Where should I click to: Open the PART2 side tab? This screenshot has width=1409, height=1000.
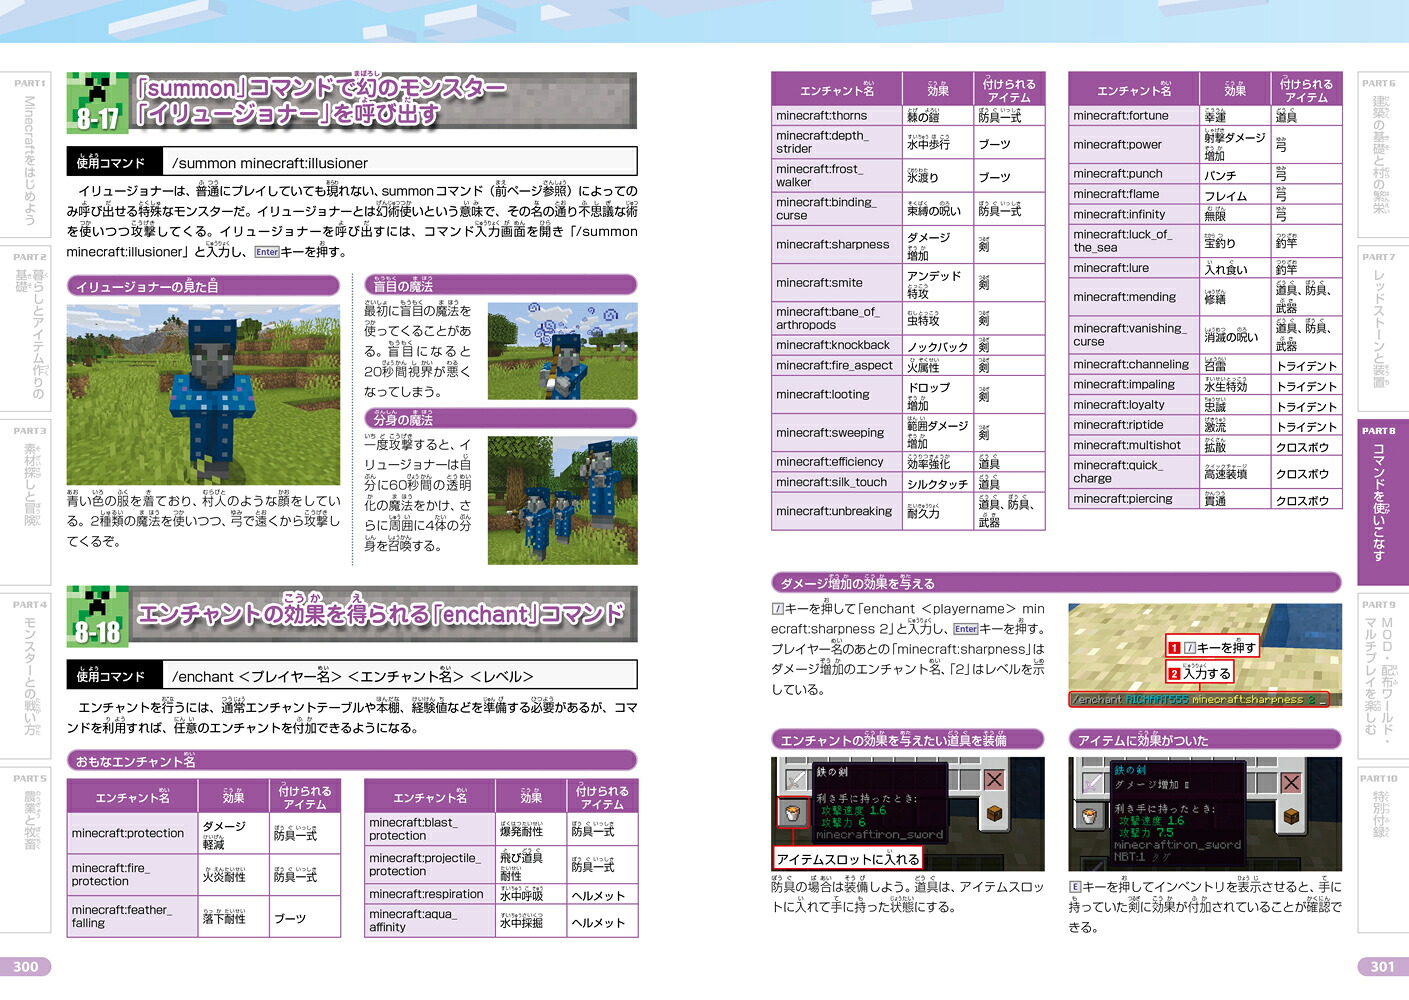tap(25, 329)
